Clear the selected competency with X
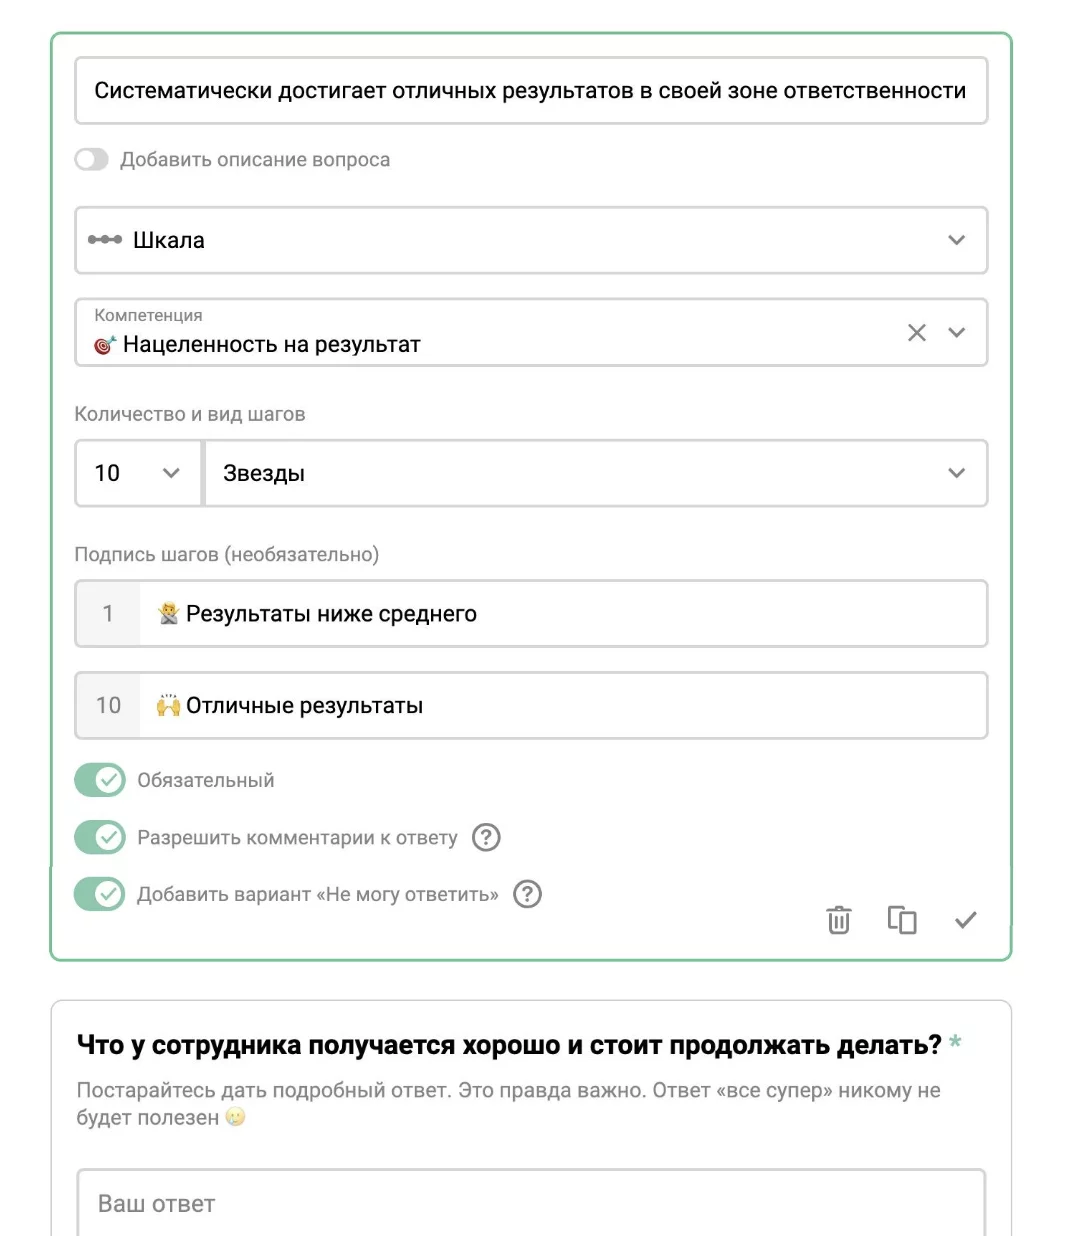This screenshot has height=1236, width=1066. click(916, 333)
